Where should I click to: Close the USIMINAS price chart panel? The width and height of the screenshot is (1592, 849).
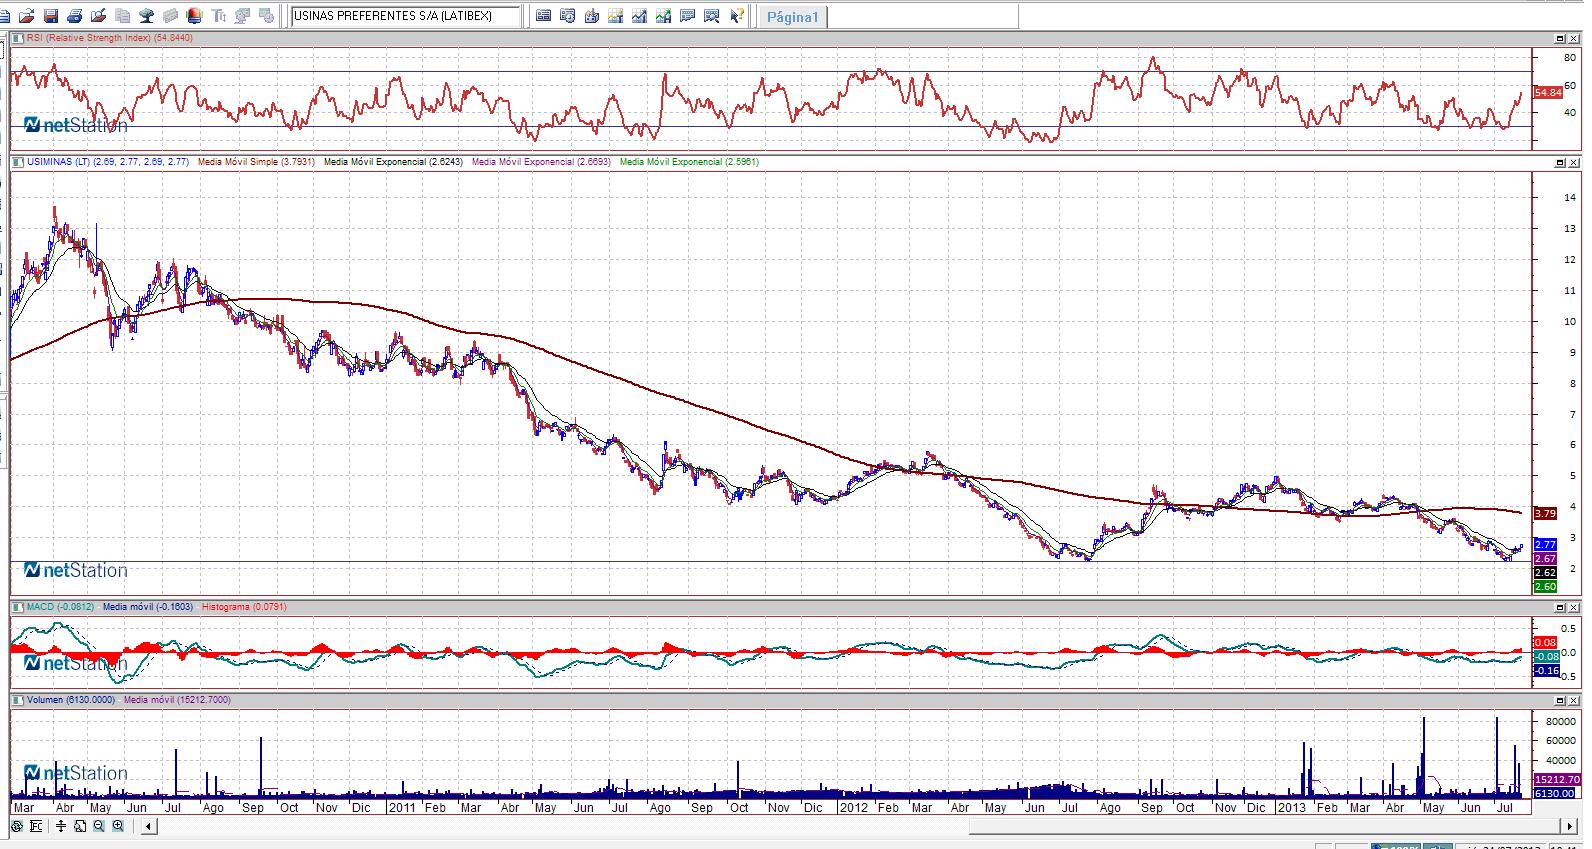pos(1574,162)
